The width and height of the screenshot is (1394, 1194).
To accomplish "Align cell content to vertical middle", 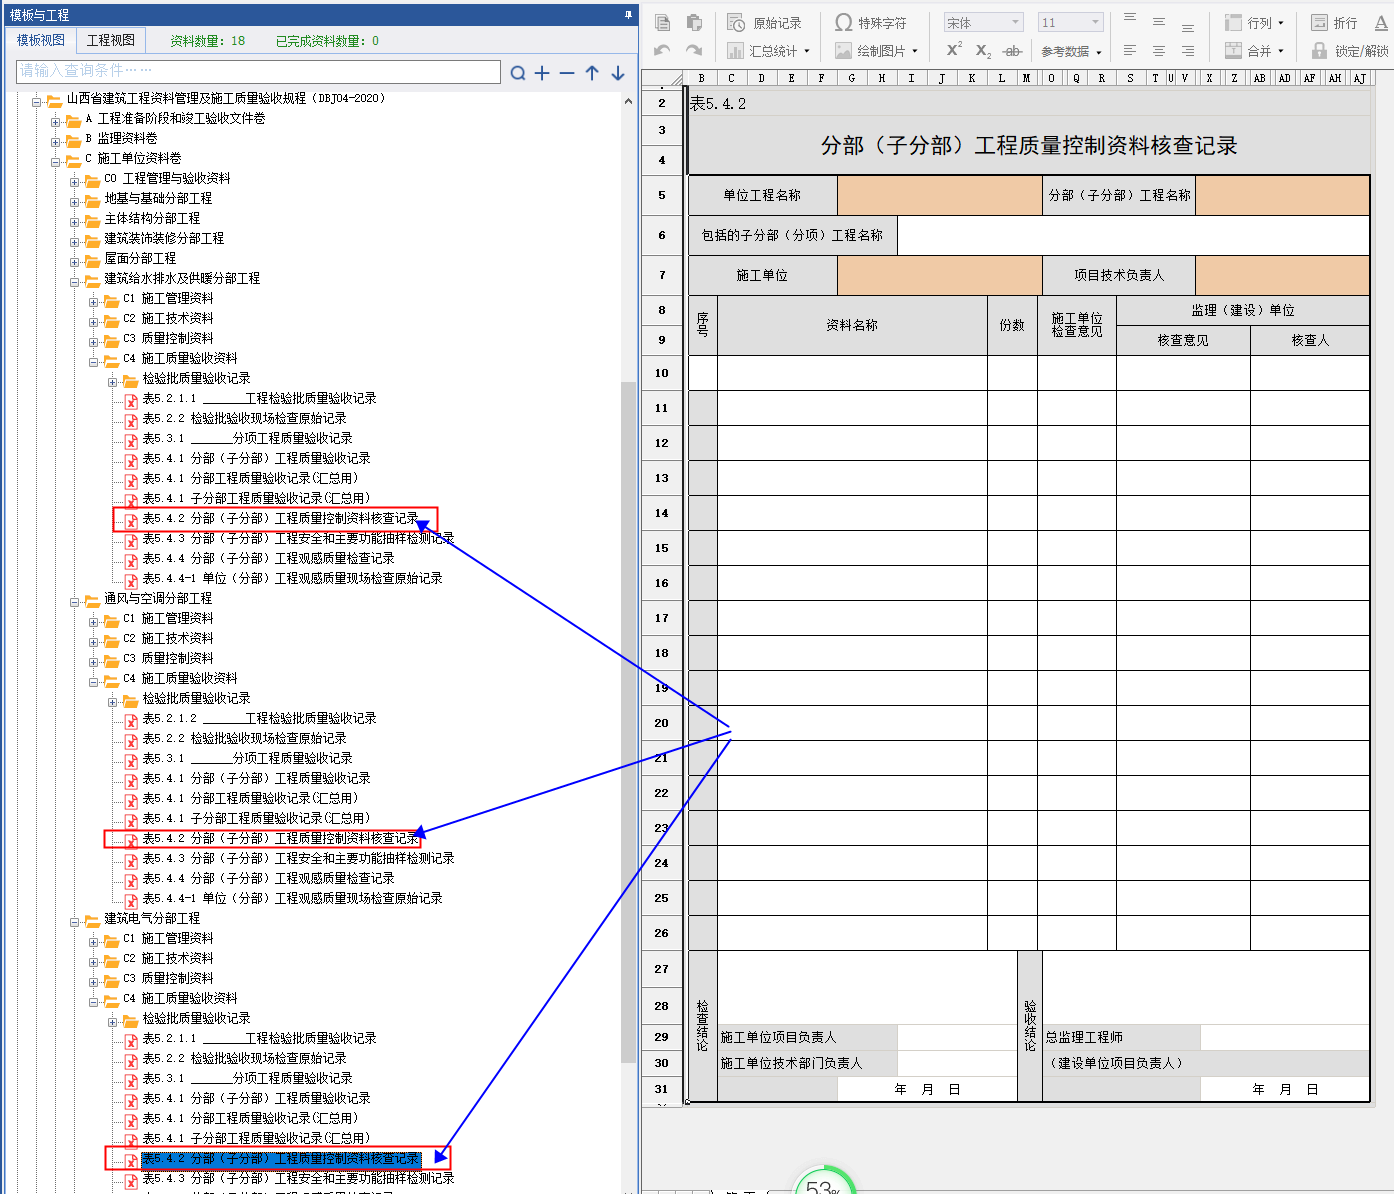I will 1159,21.
